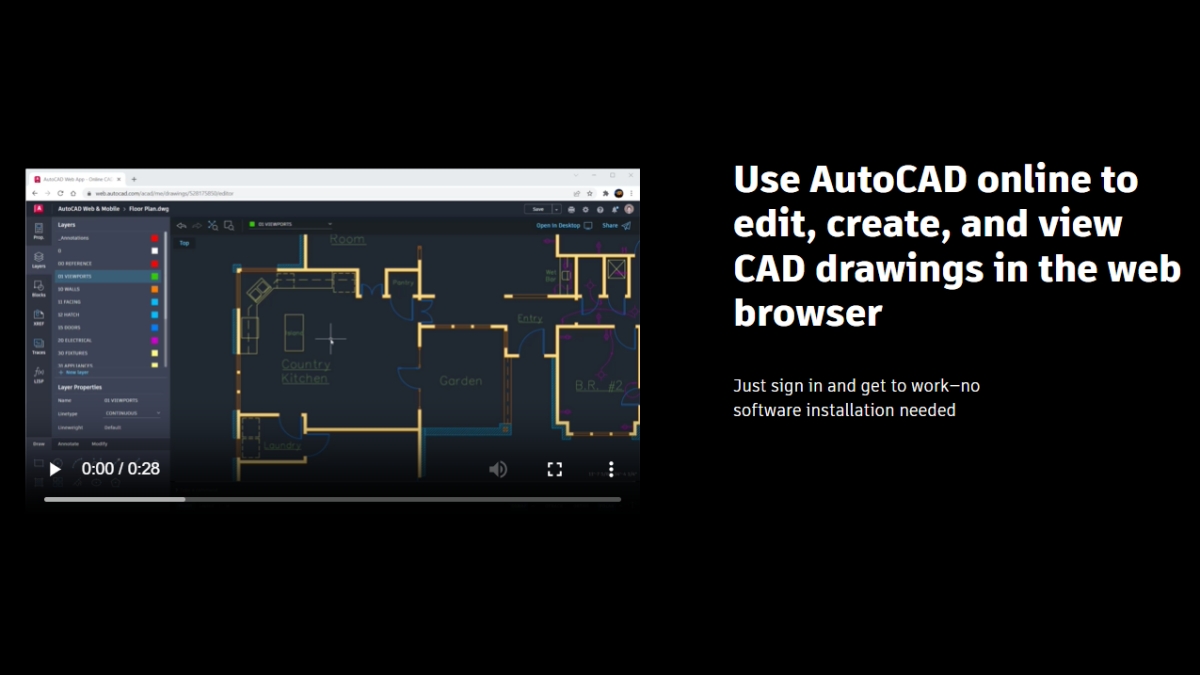Open the LISP panel in the sidebar
The image size is (1200, 675).
[x=38, y=377]
